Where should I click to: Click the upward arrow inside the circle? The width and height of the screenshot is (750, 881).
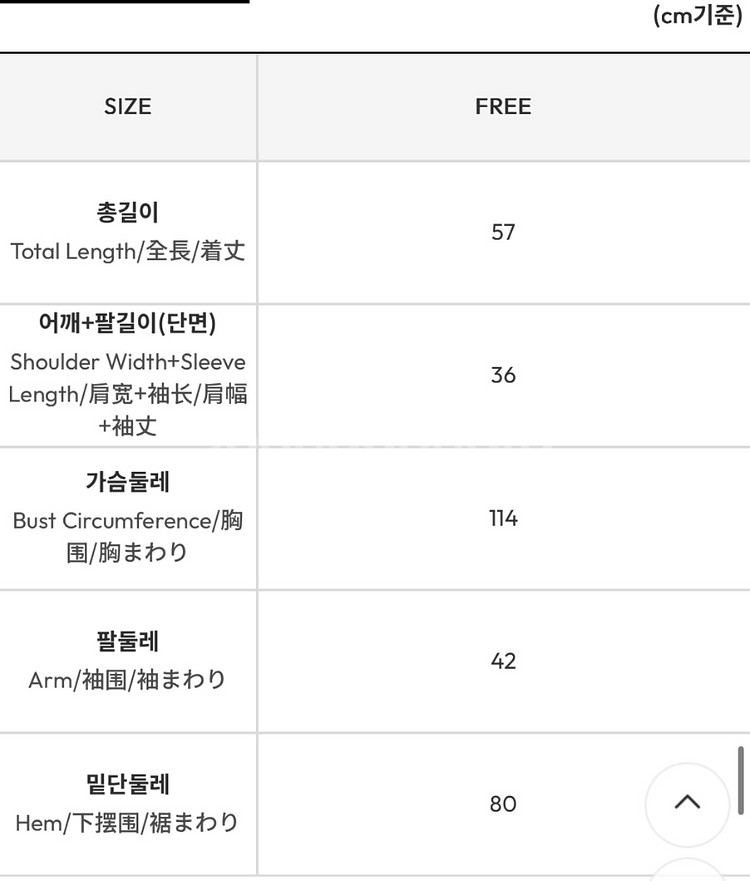[x=686, y=803]
